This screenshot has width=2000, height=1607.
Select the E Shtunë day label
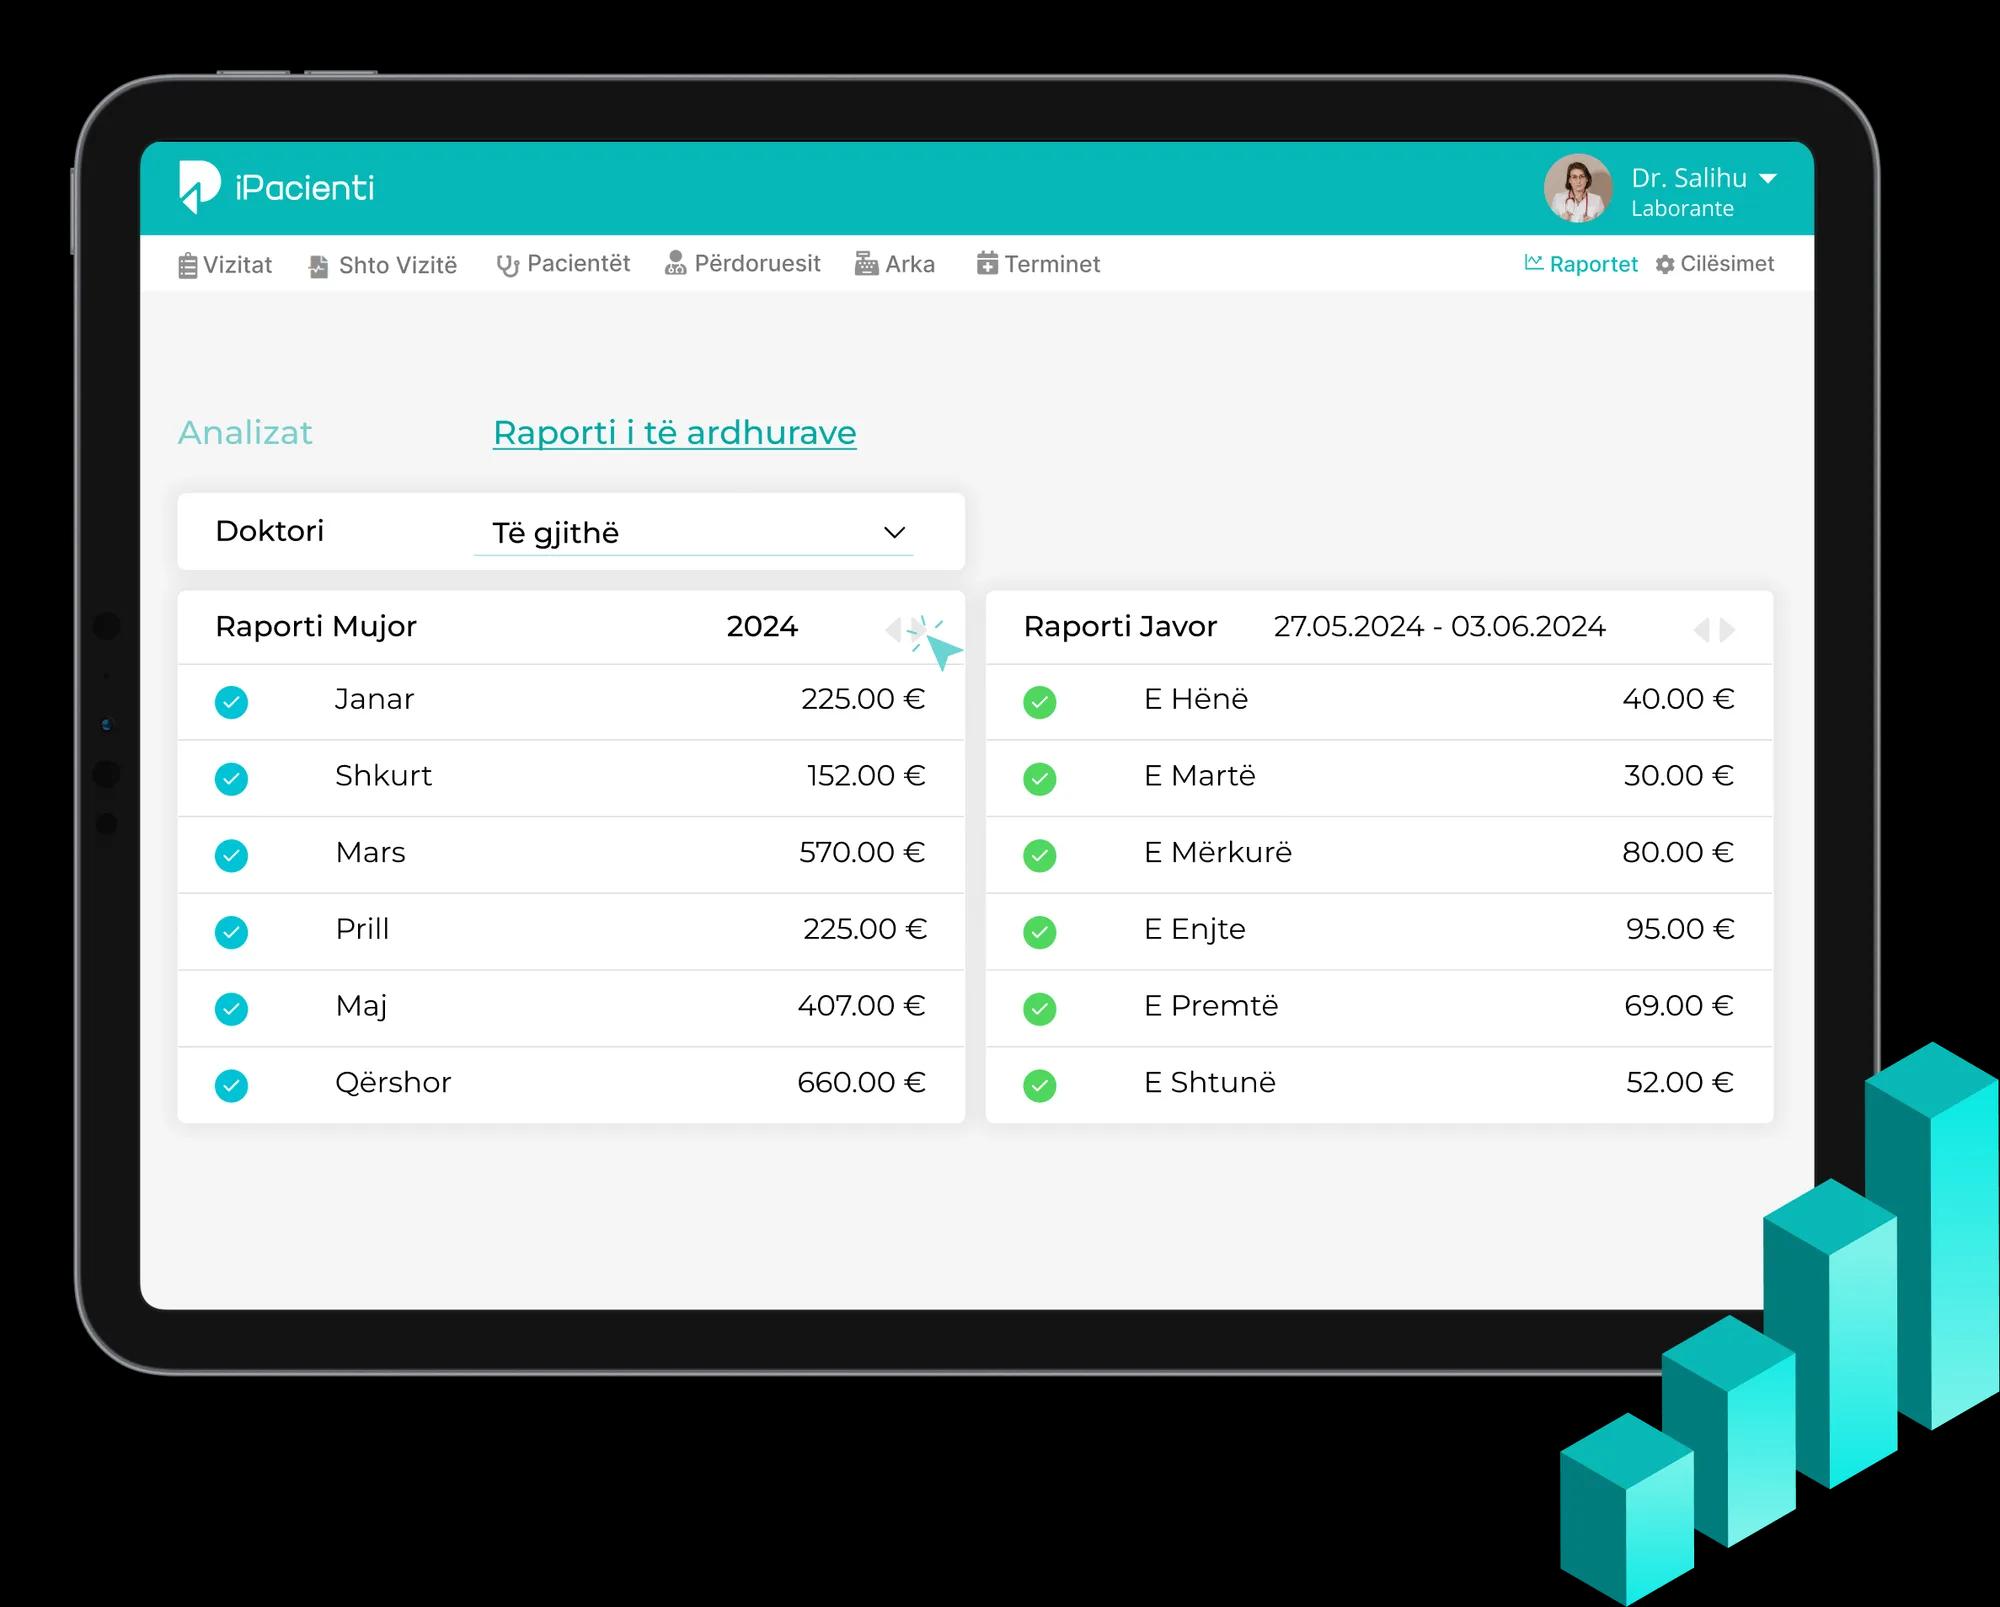[x=1210, y=1082]
